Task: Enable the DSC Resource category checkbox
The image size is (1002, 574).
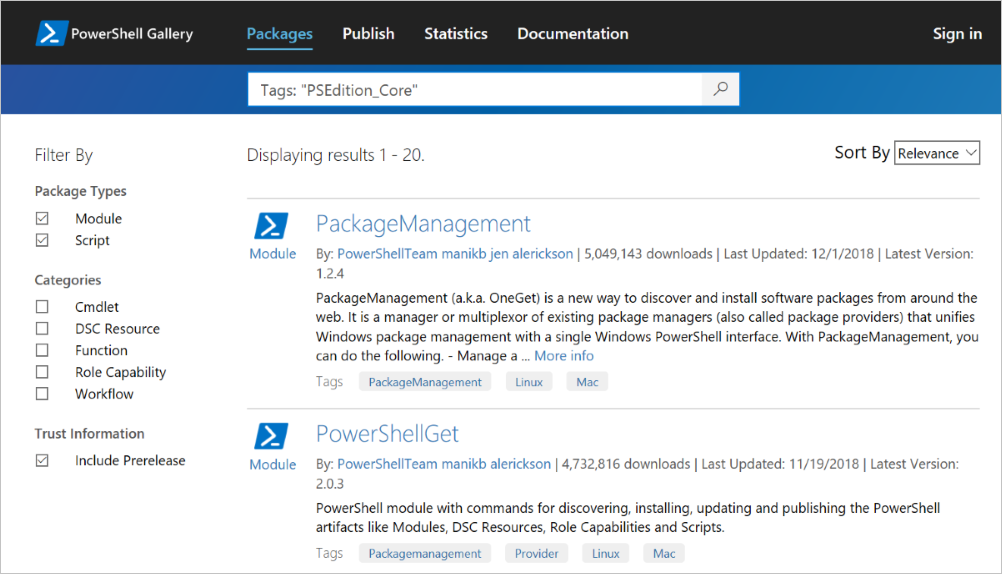Action: [42, 329]
